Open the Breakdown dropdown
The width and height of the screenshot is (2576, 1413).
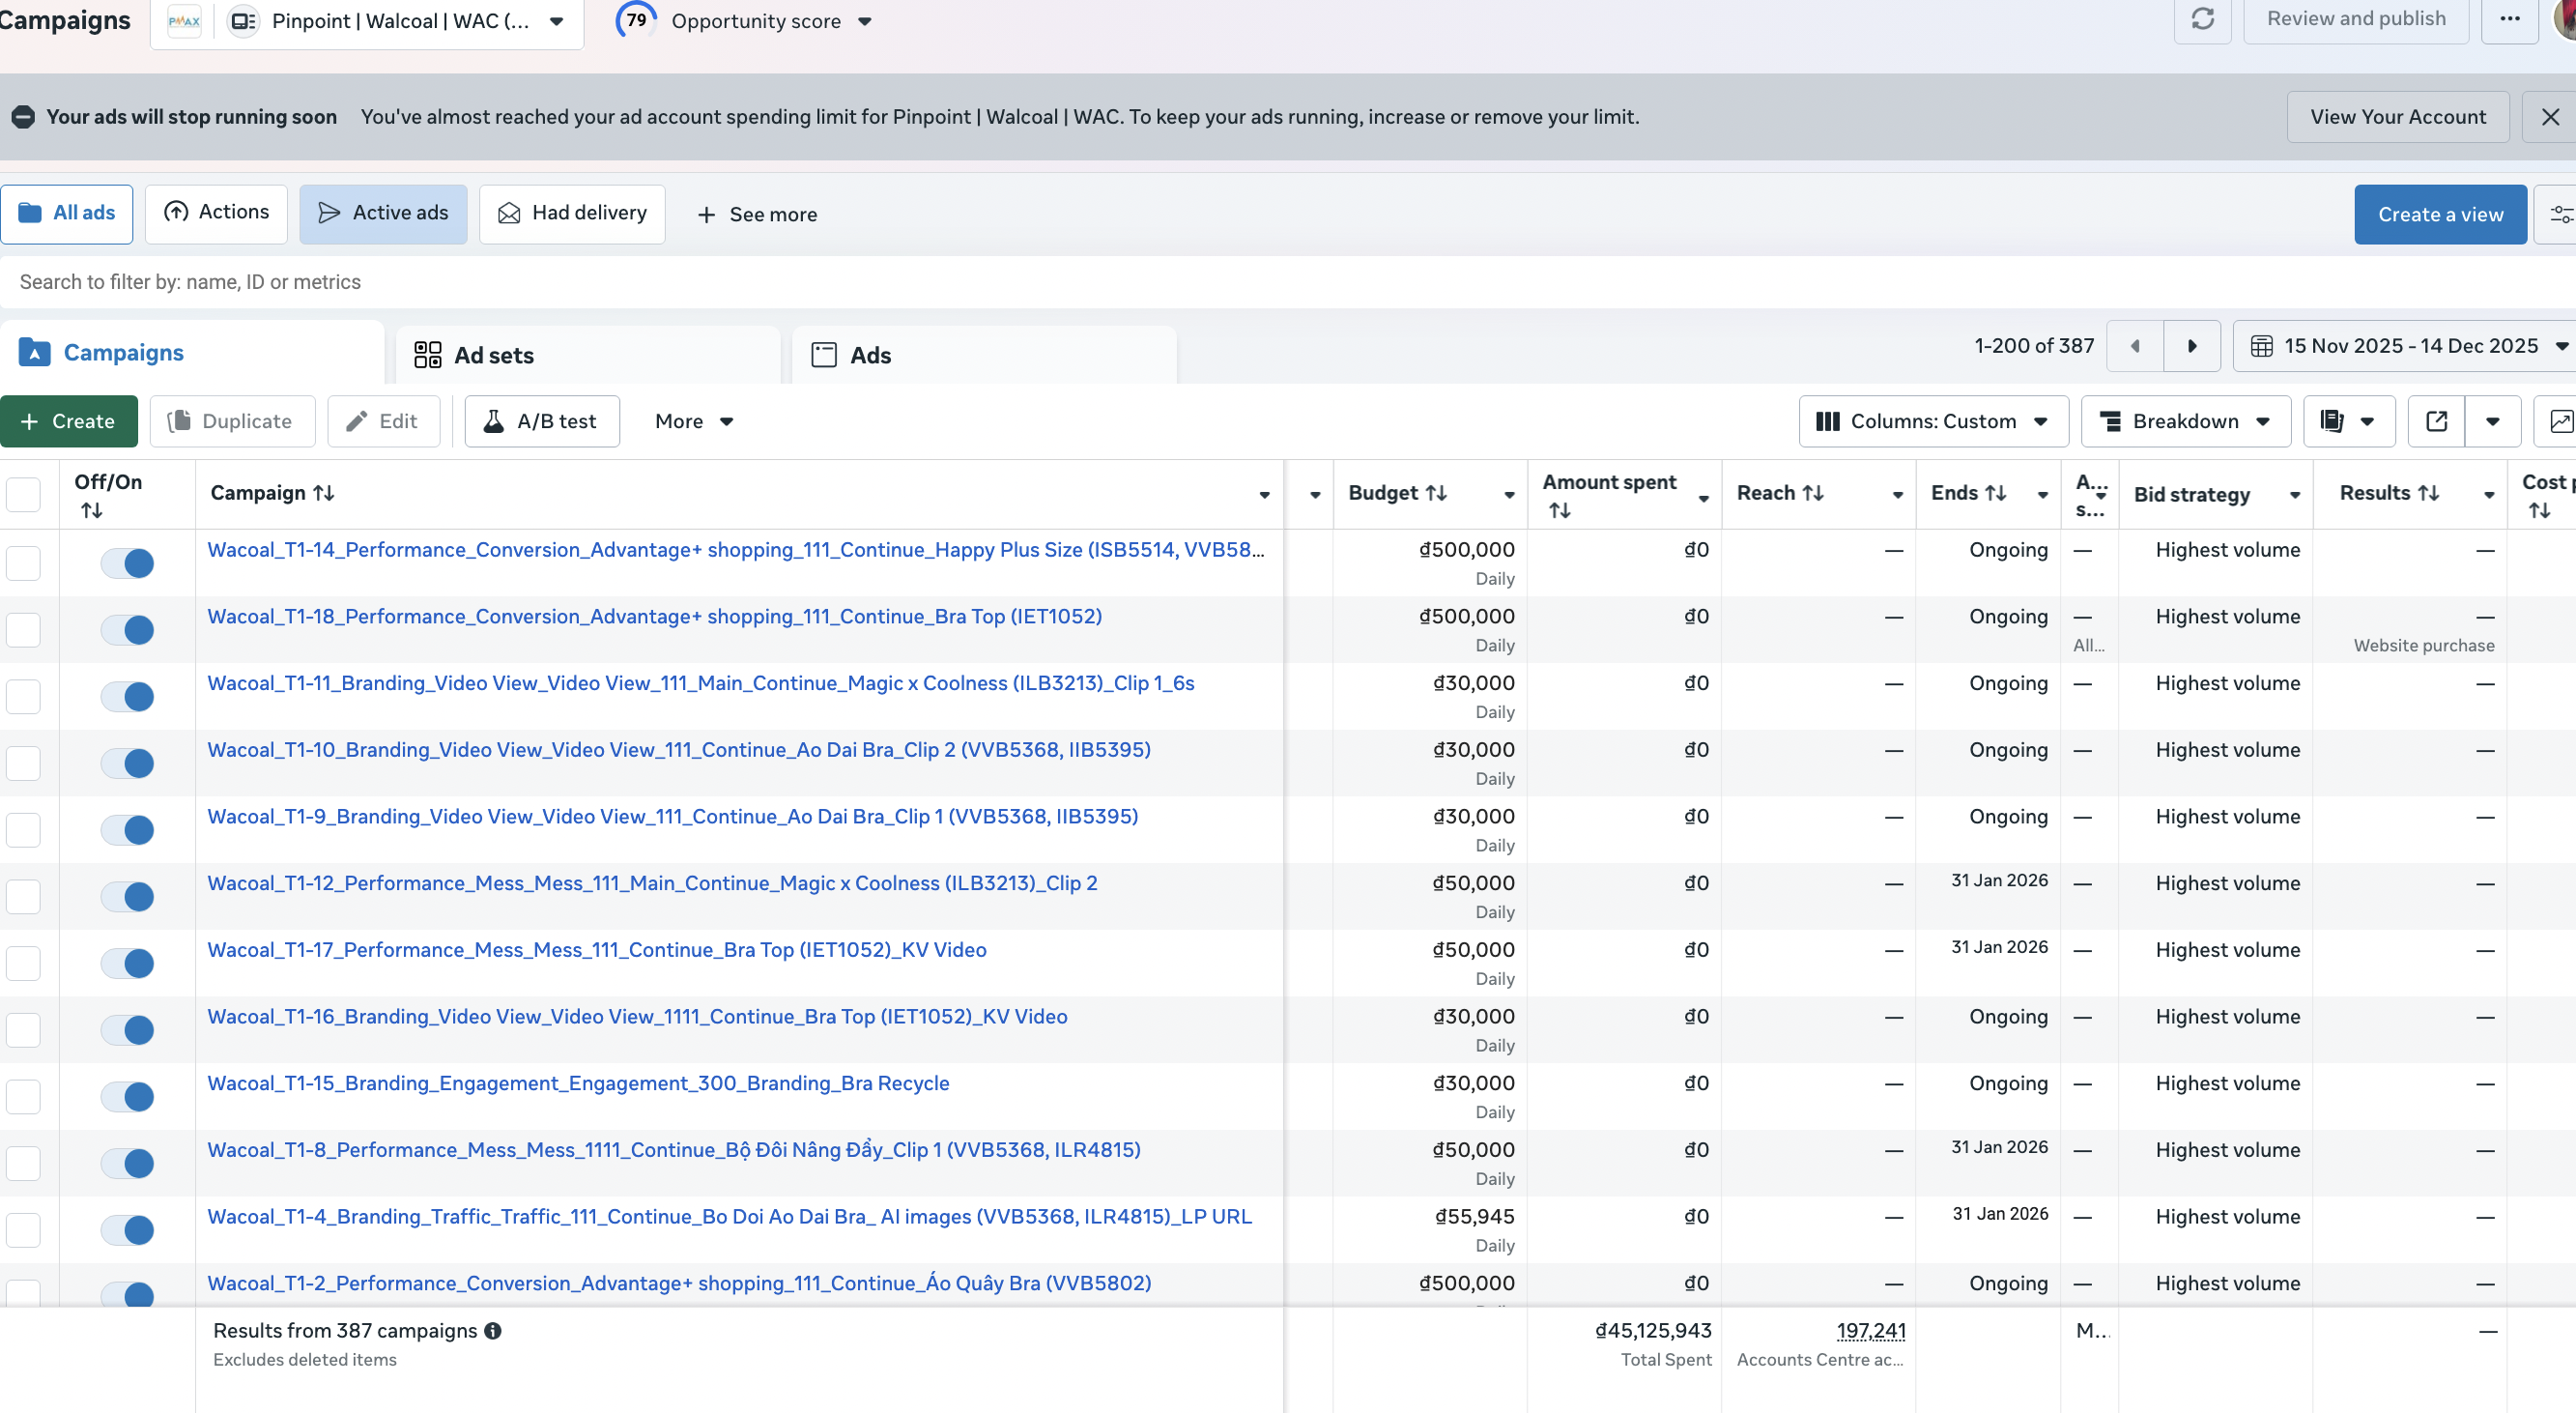(2185, 421)
